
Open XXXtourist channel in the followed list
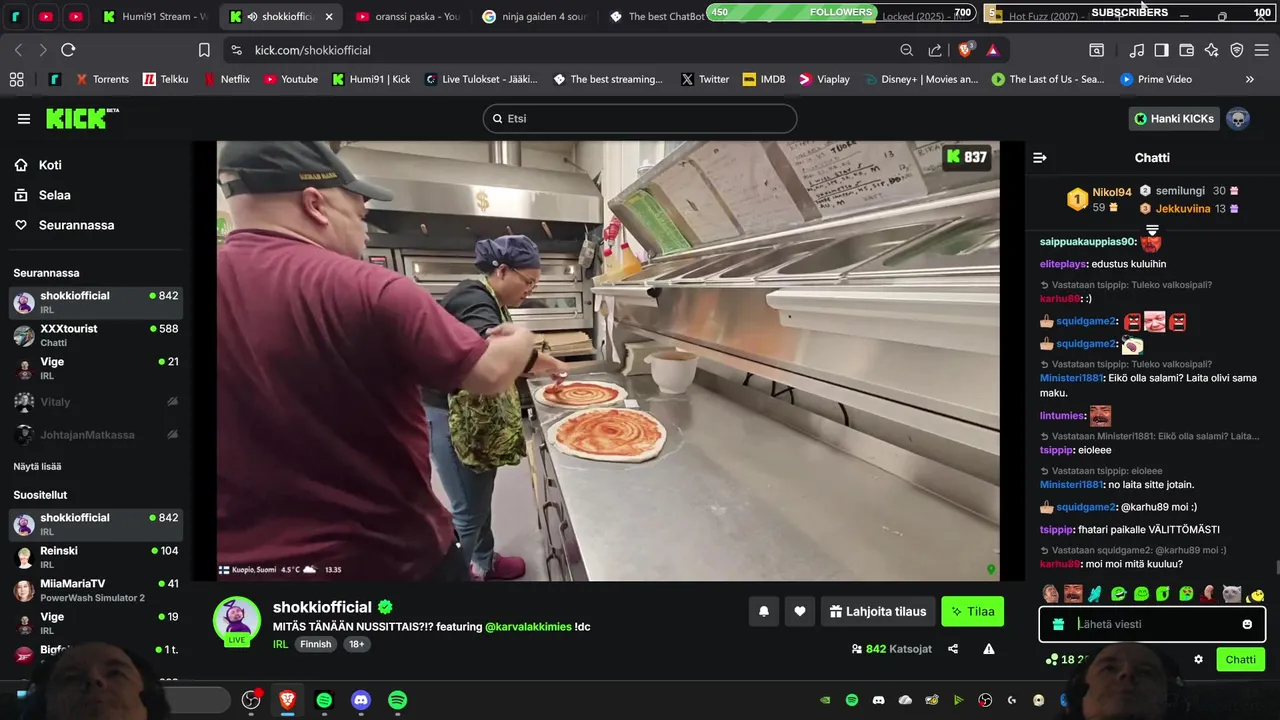click(96, 336)
